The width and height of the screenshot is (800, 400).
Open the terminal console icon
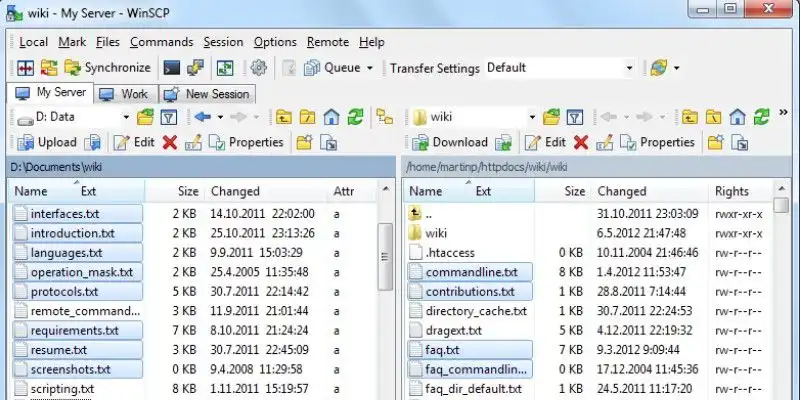[x=172, y=68]
